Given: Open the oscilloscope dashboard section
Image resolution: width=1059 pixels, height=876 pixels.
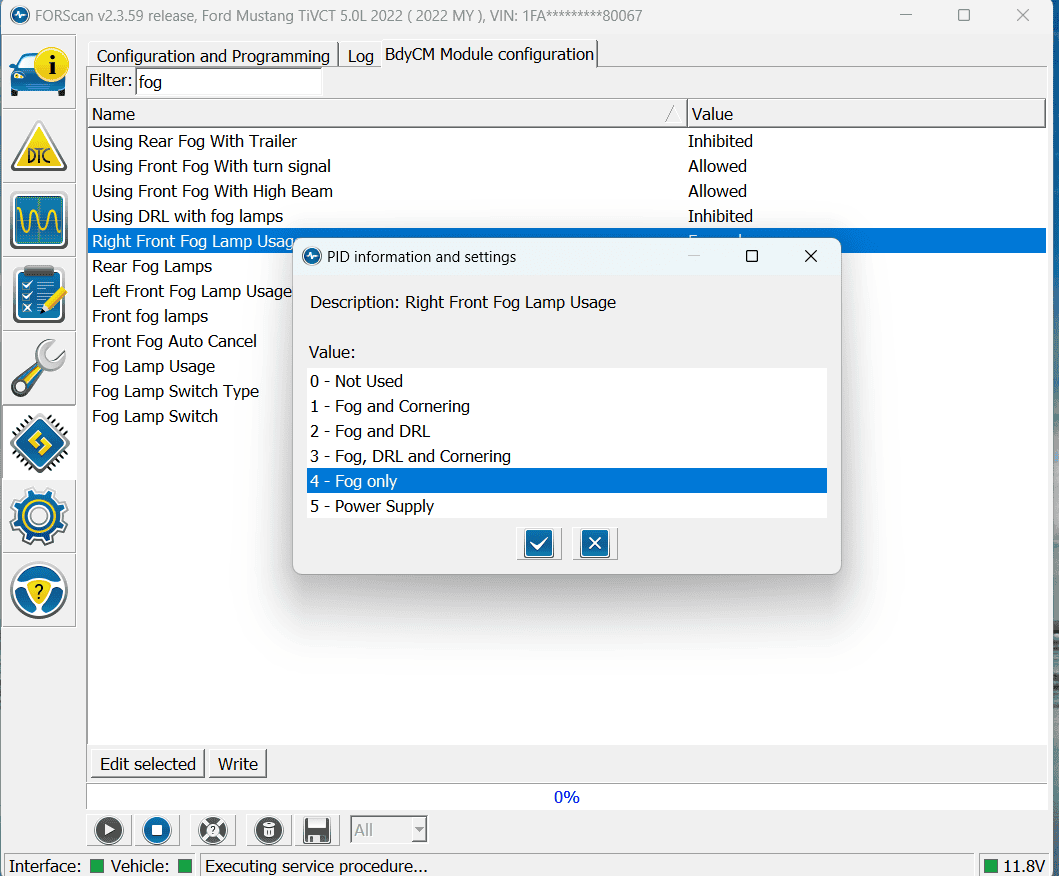Looking at the screenshot, I should coord(39,220).
